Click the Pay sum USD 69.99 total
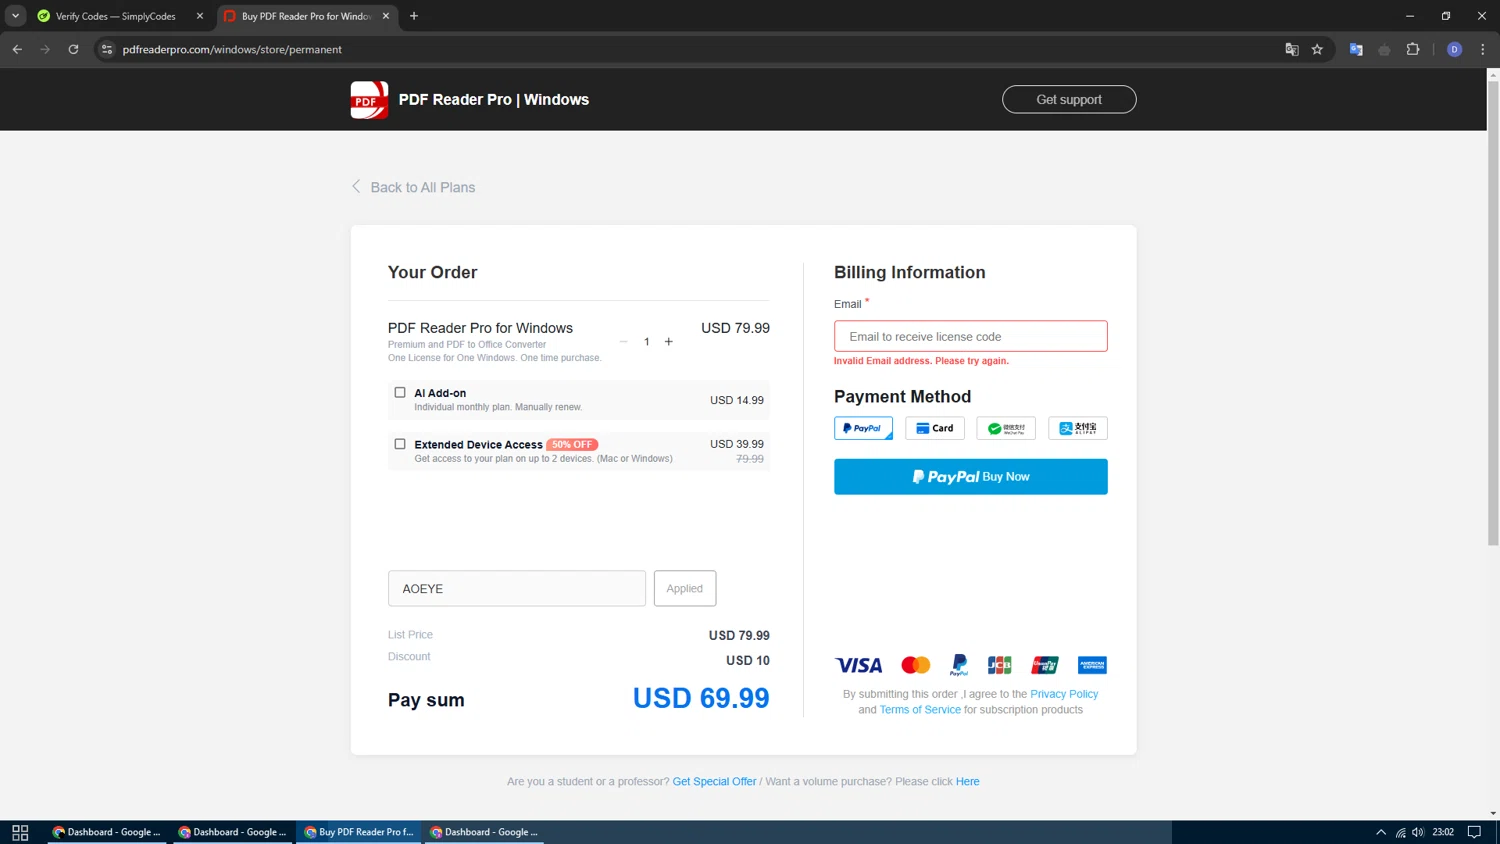 click(x=701, y=698)
